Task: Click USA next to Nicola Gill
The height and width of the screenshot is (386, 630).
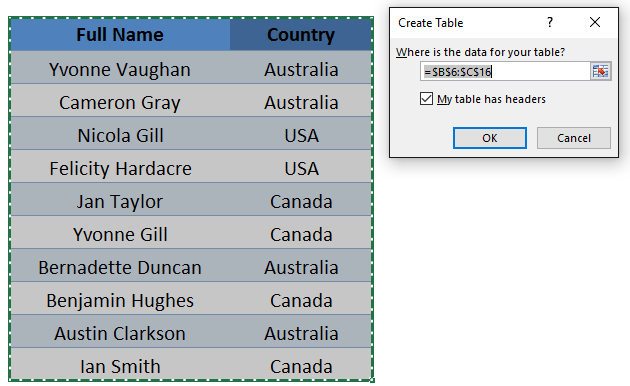Action: (x=301, y=134)
